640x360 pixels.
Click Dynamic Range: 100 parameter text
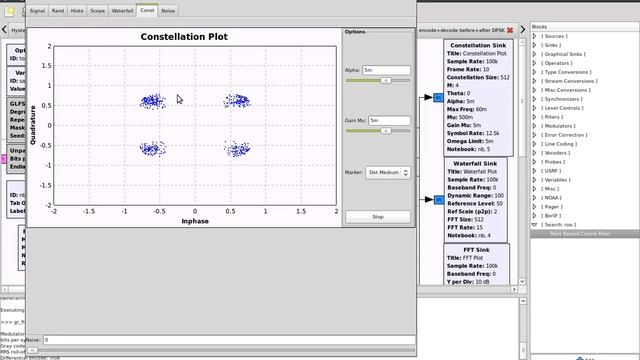(476, 196)
